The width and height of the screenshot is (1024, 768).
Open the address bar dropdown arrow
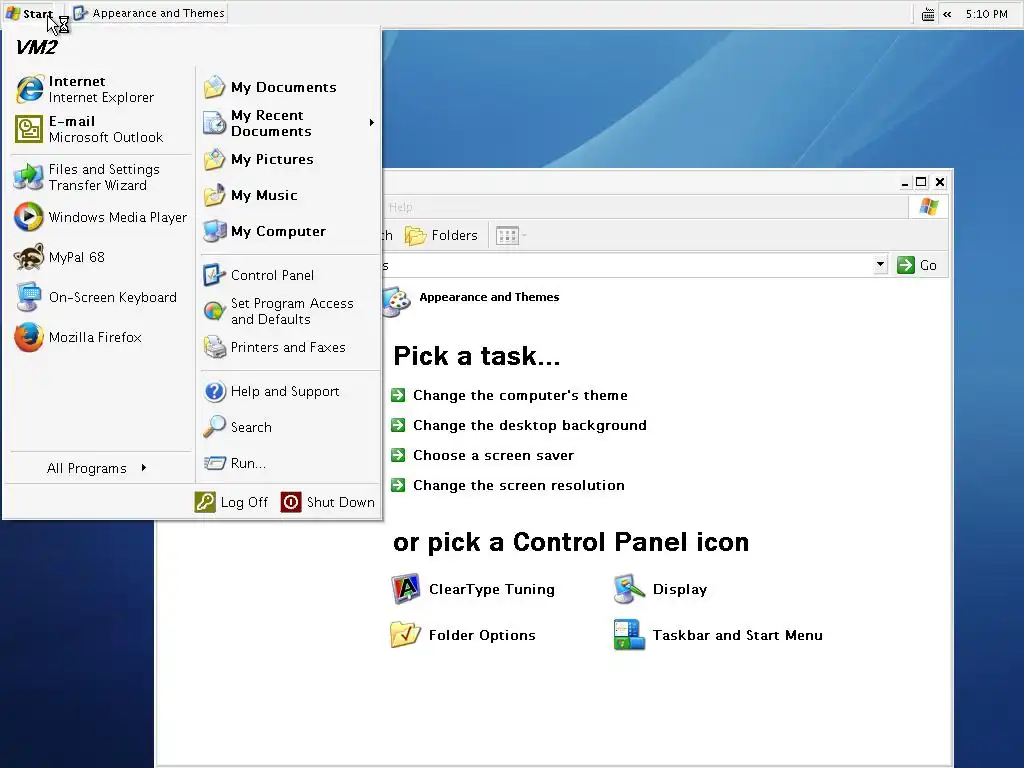pos(880,264)
